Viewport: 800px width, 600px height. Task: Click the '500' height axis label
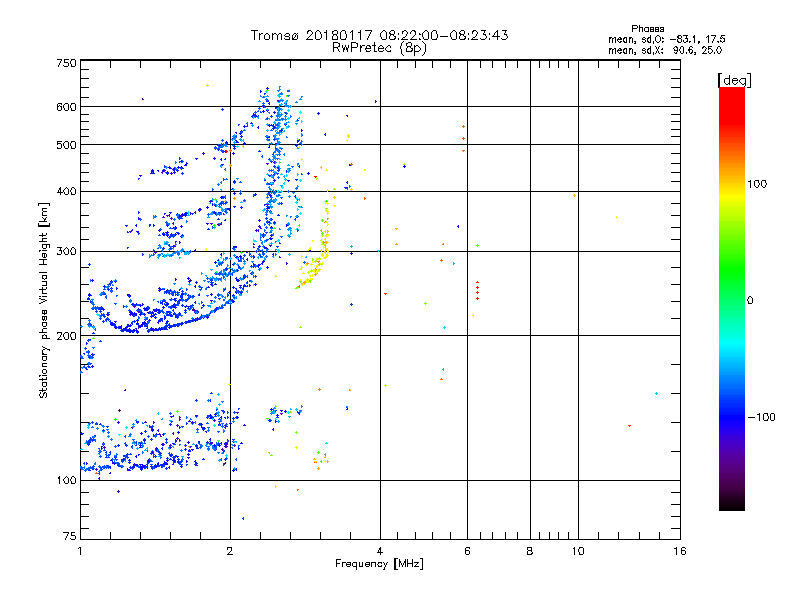click(66, 145)
